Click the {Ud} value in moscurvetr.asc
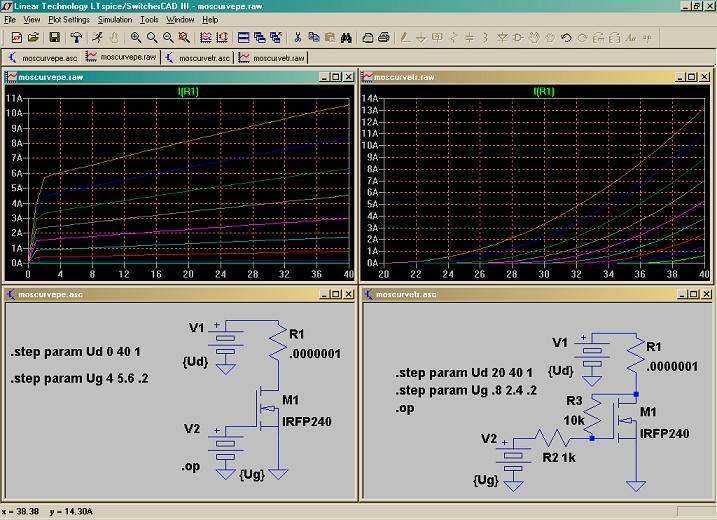This screenshot has width=717, height=520. point(560,370)
